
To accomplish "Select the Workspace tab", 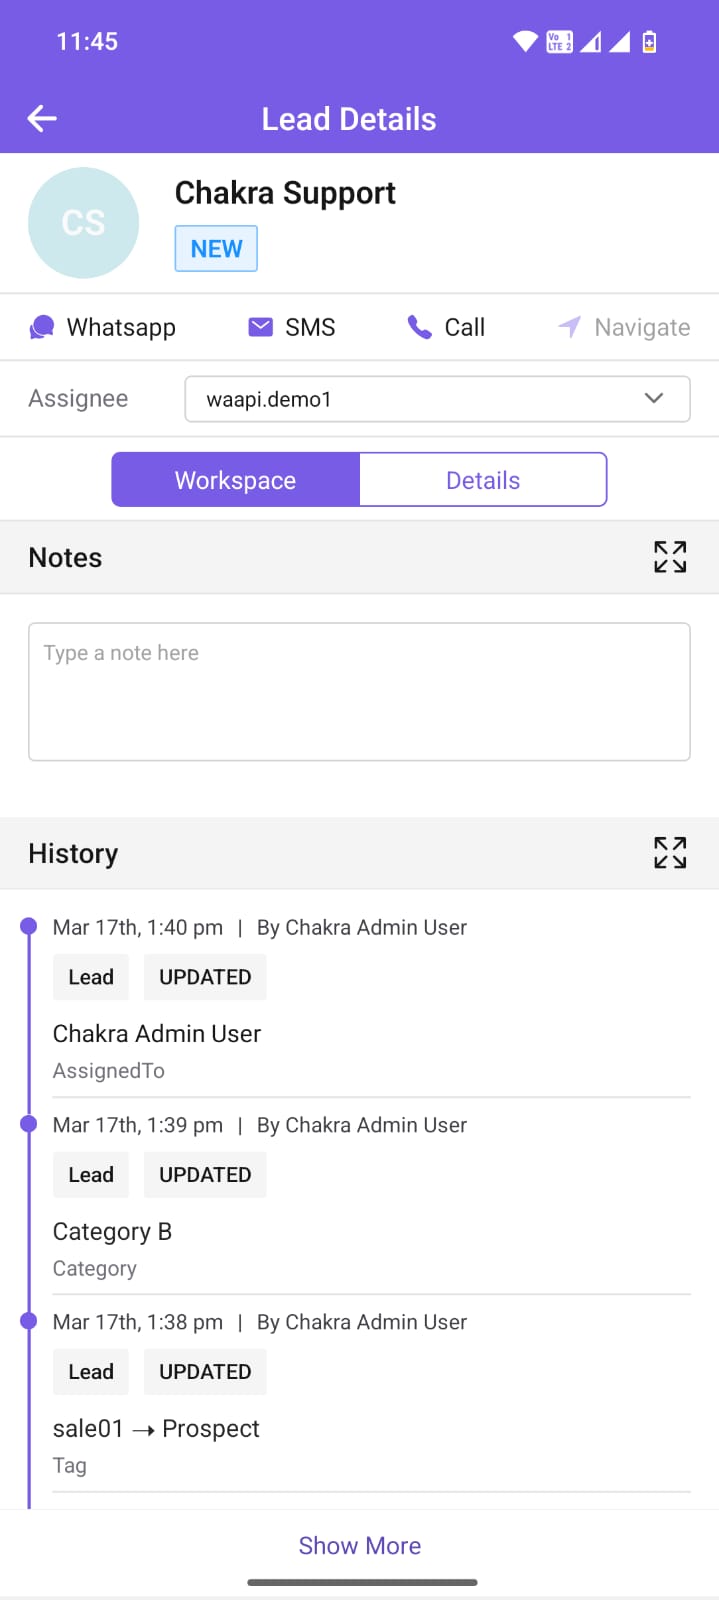I will coord(235,479).
